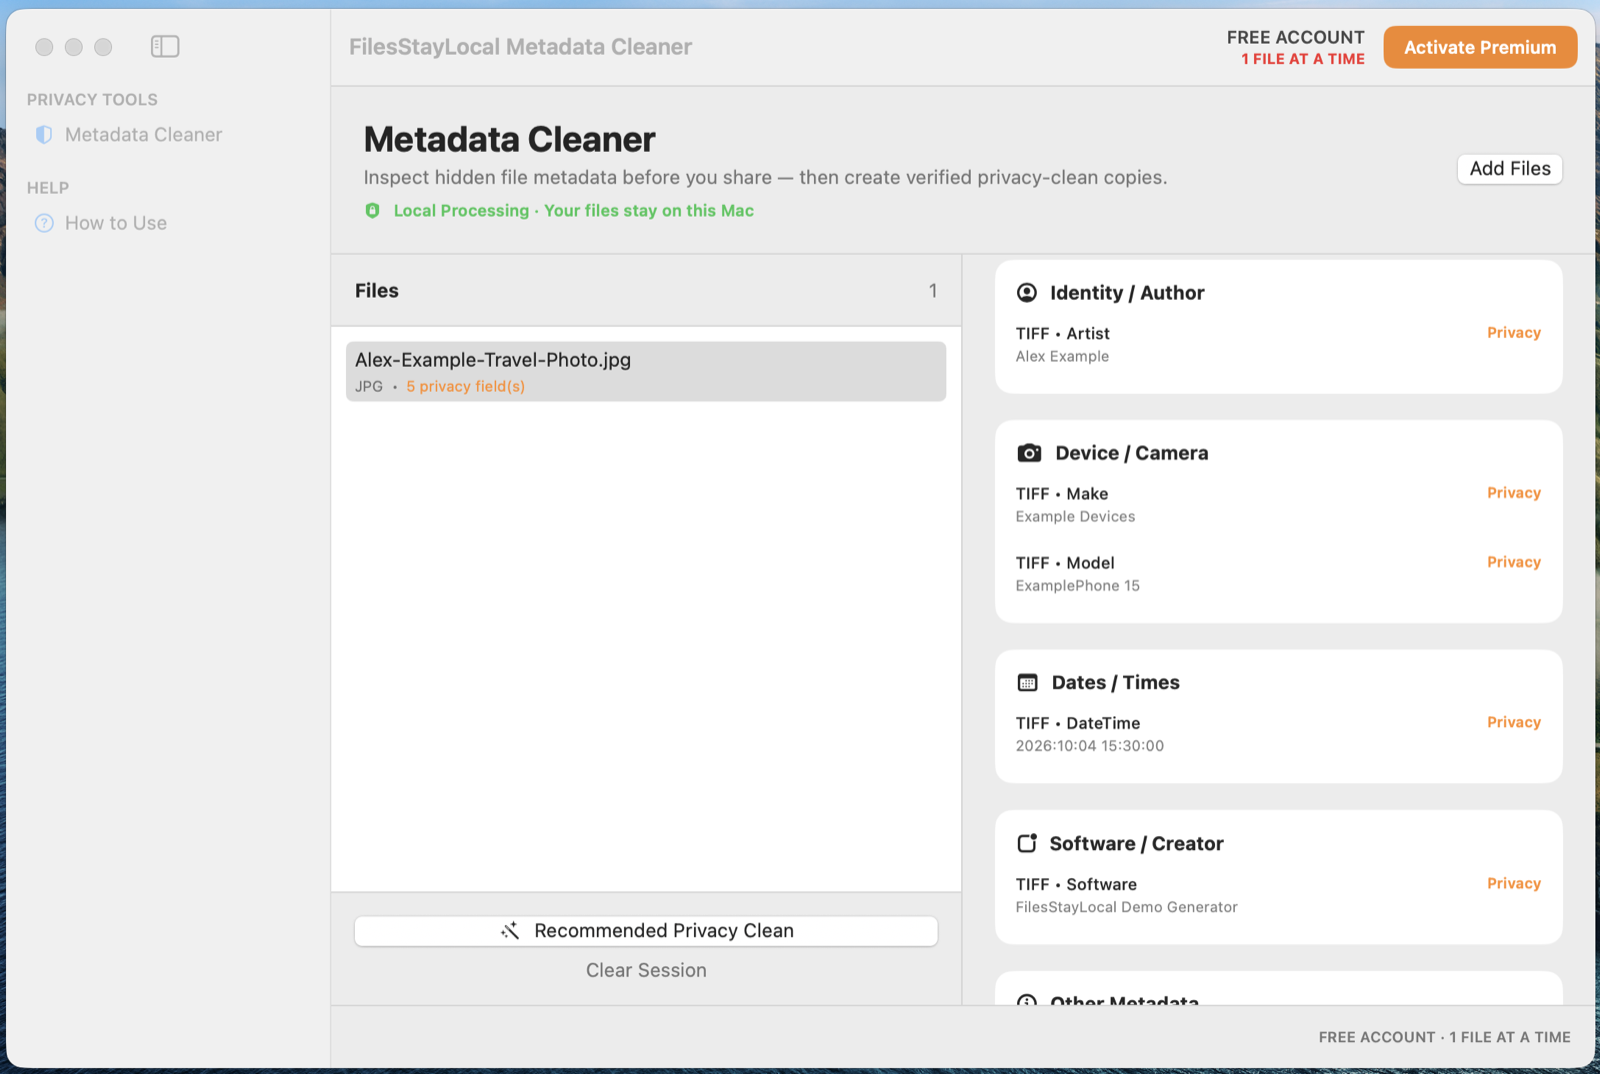Screen dimensions: 1600x1074
Task: Click the window close button
Action: [x=44, y=47]
